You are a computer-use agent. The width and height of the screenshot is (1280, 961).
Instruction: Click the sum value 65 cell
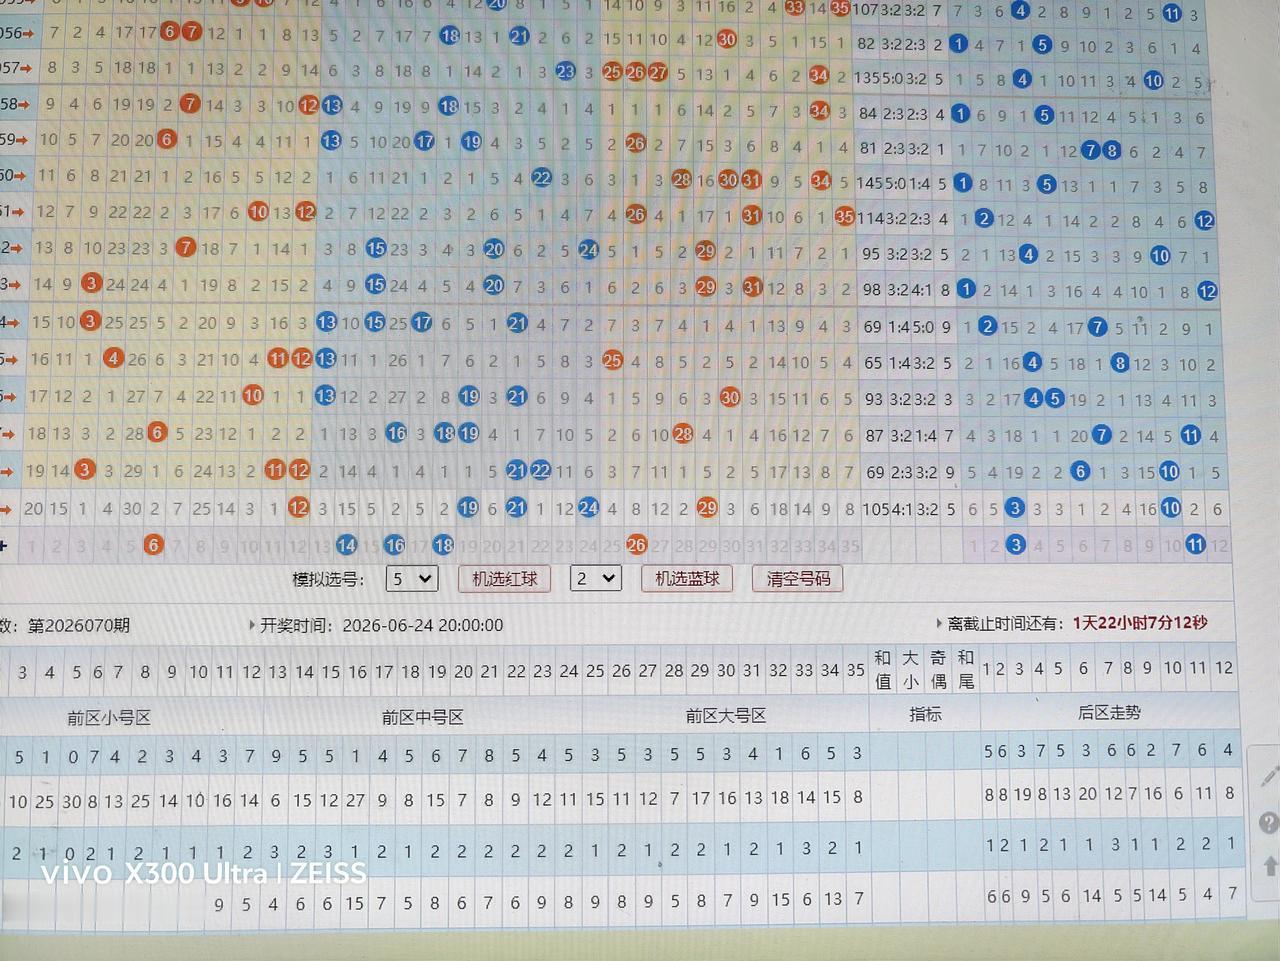tap(873, 362)
